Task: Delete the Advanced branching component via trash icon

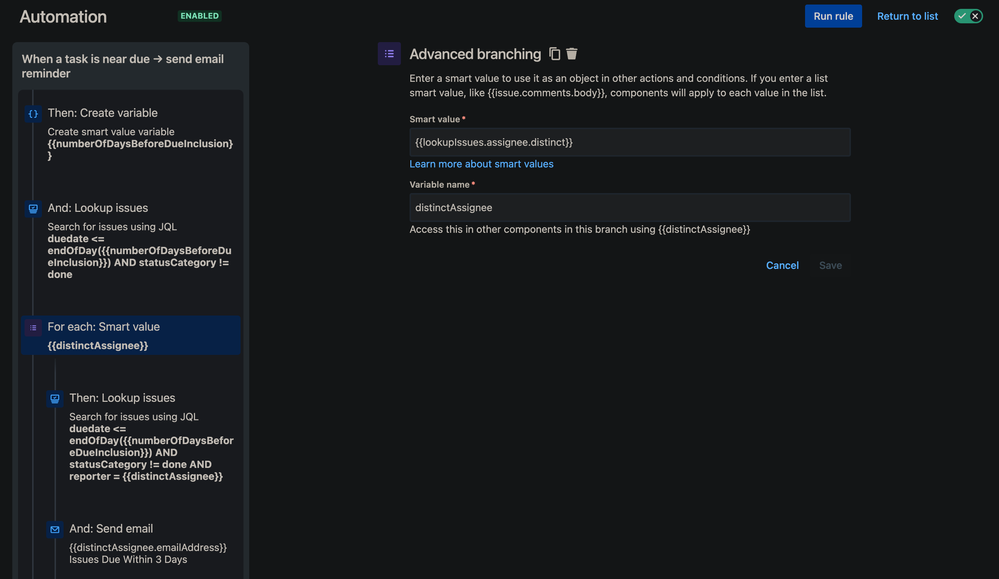Action: (x=571, y=54)
